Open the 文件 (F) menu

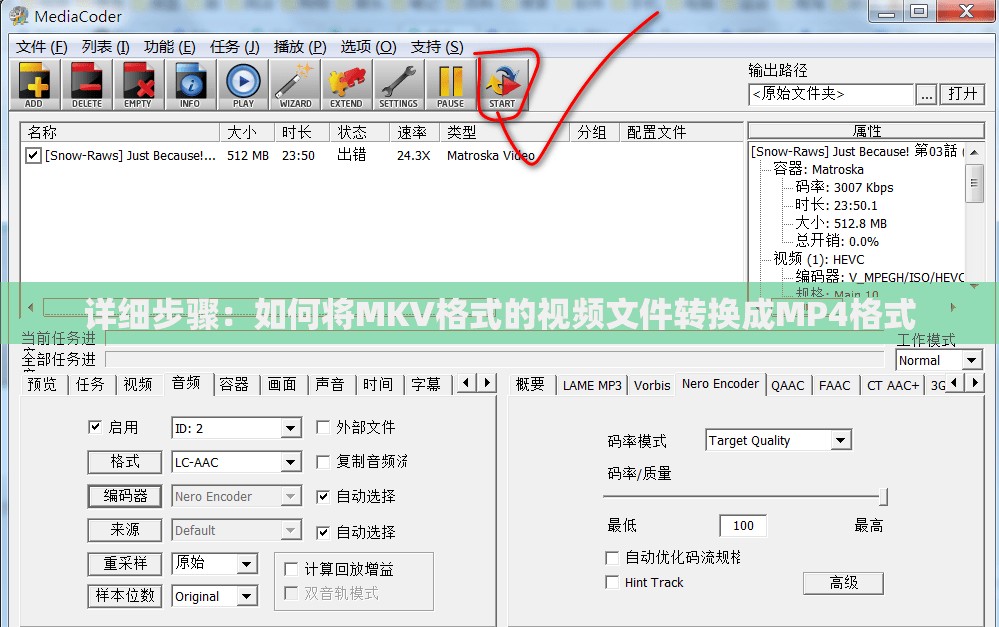(41, 47)
